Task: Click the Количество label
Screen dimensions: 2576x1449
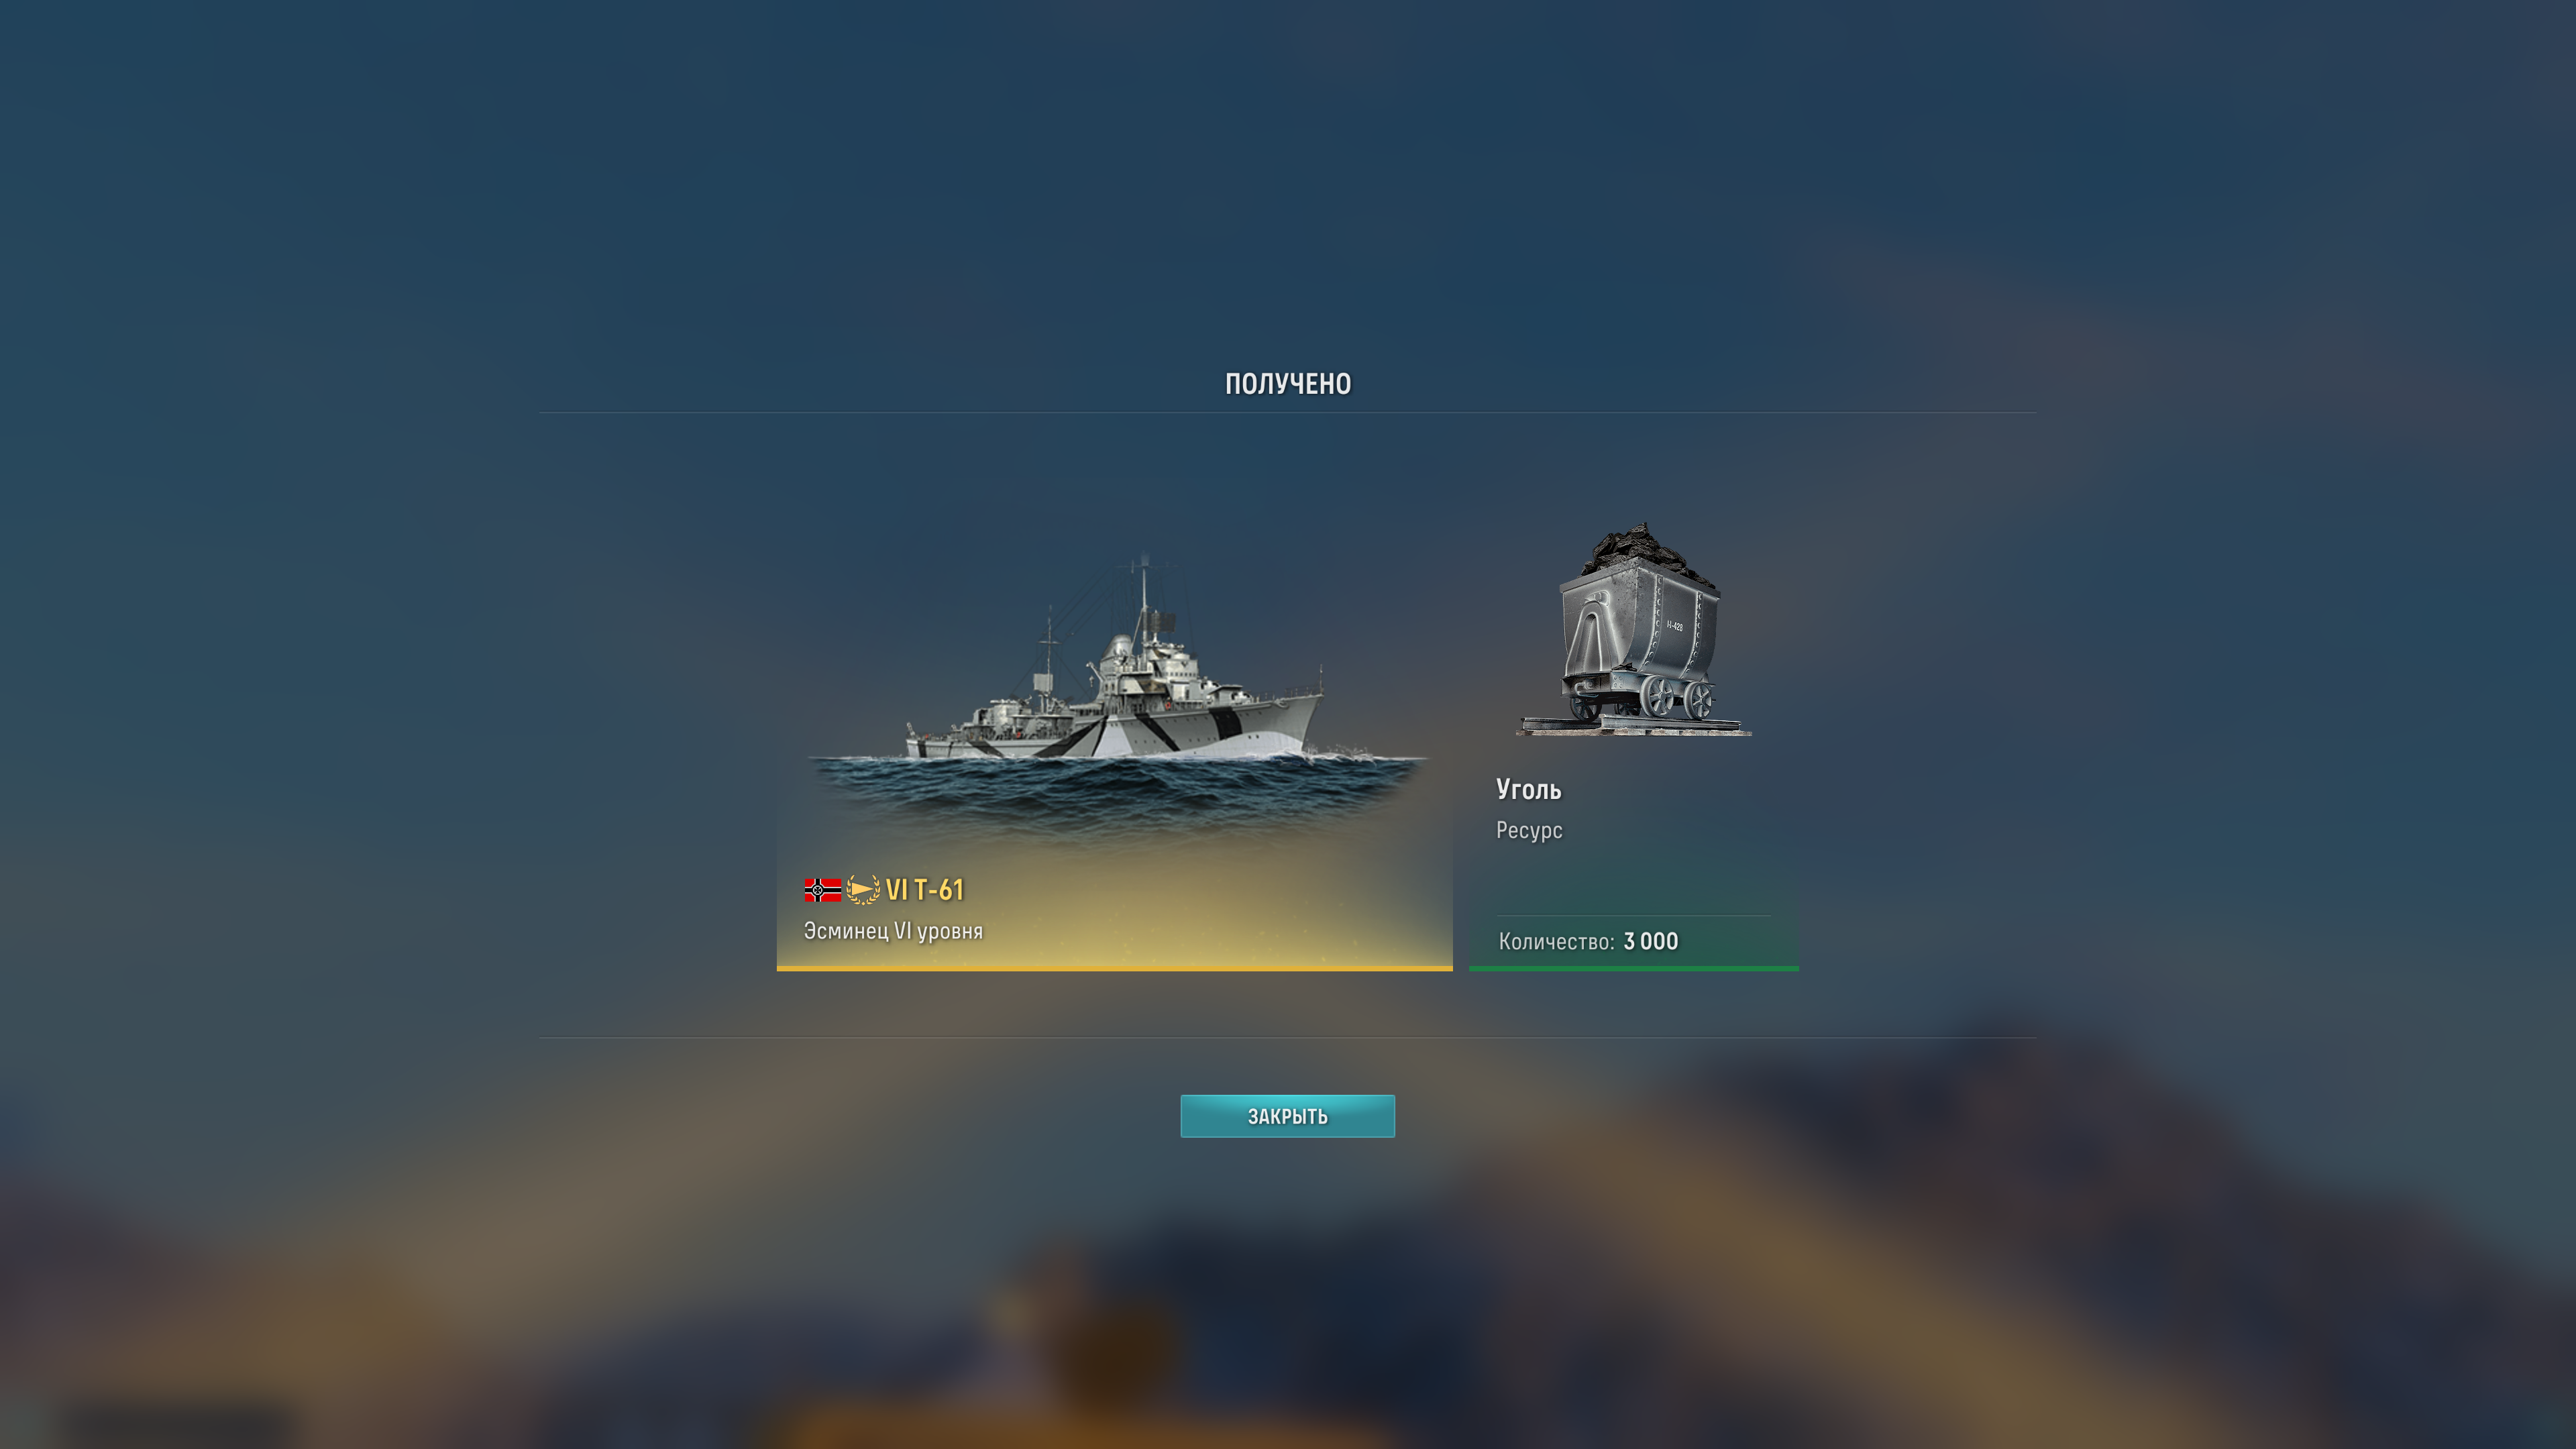Action: [1556, 942]
